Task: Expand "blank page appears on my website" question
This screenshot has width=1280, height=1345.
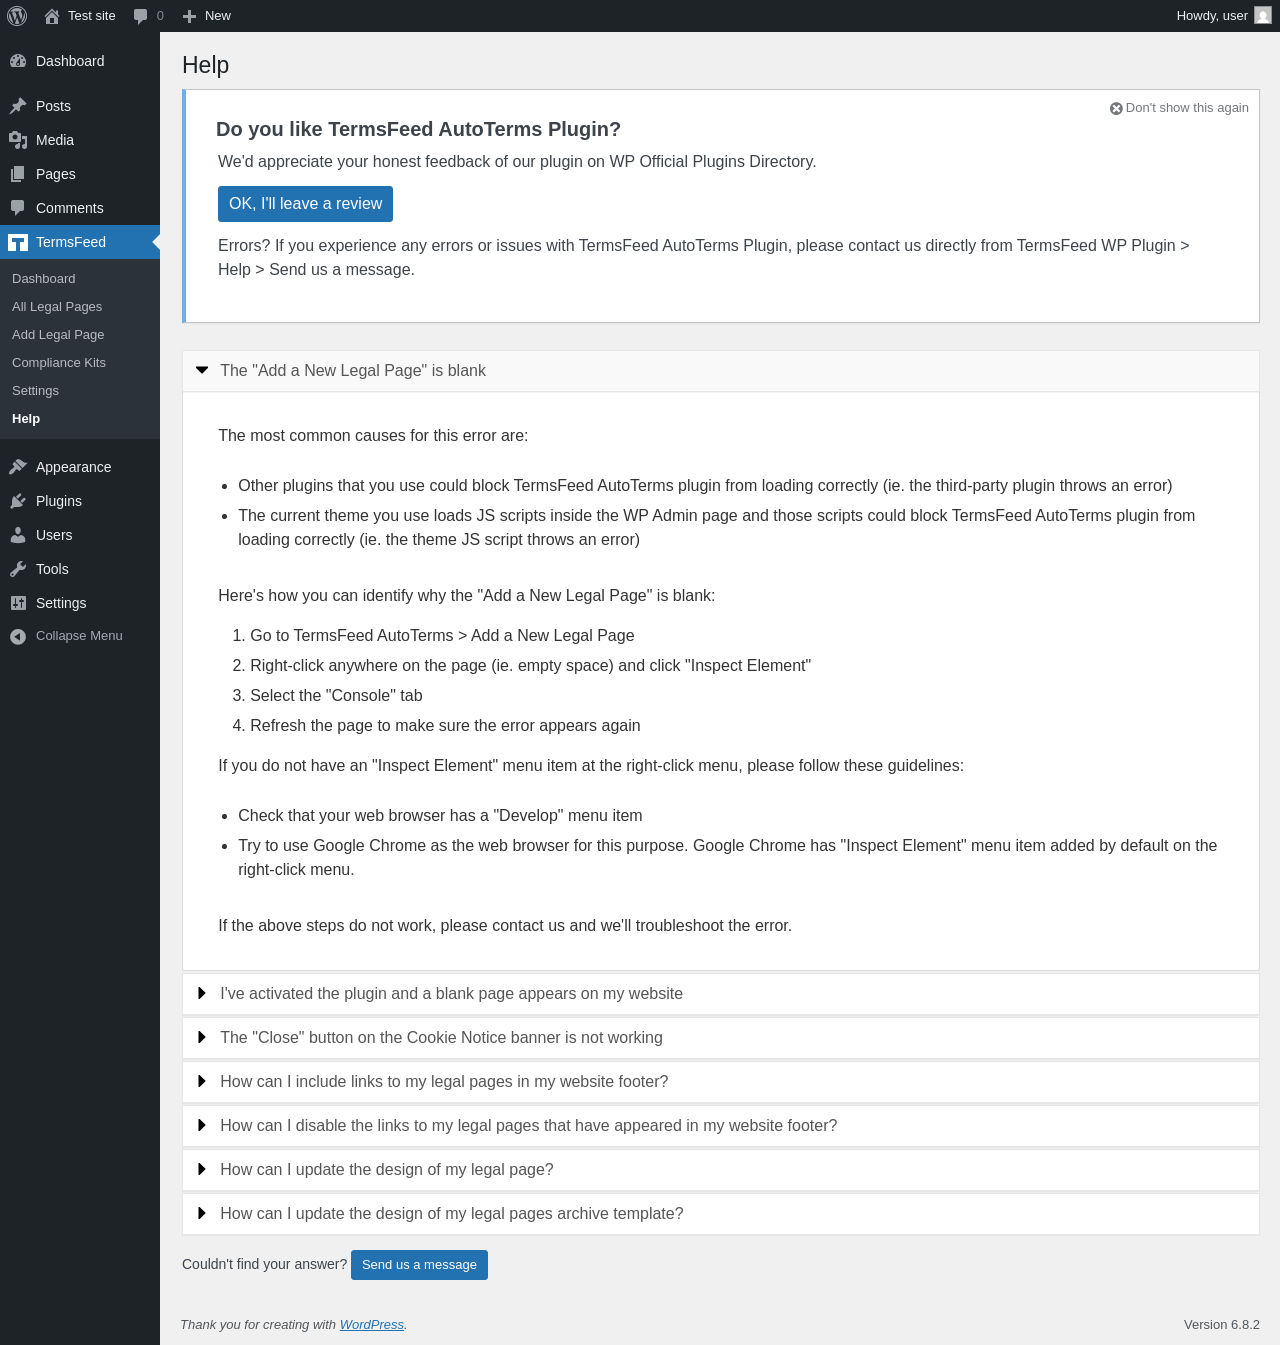Action: point(720,994)
